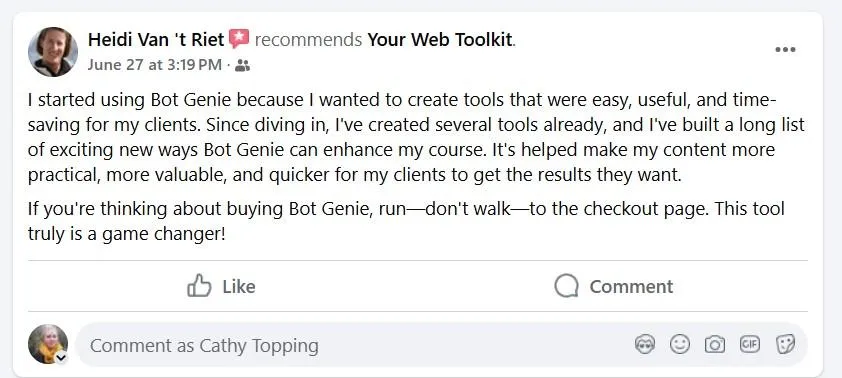Attach a photo with camera icon

715,344
